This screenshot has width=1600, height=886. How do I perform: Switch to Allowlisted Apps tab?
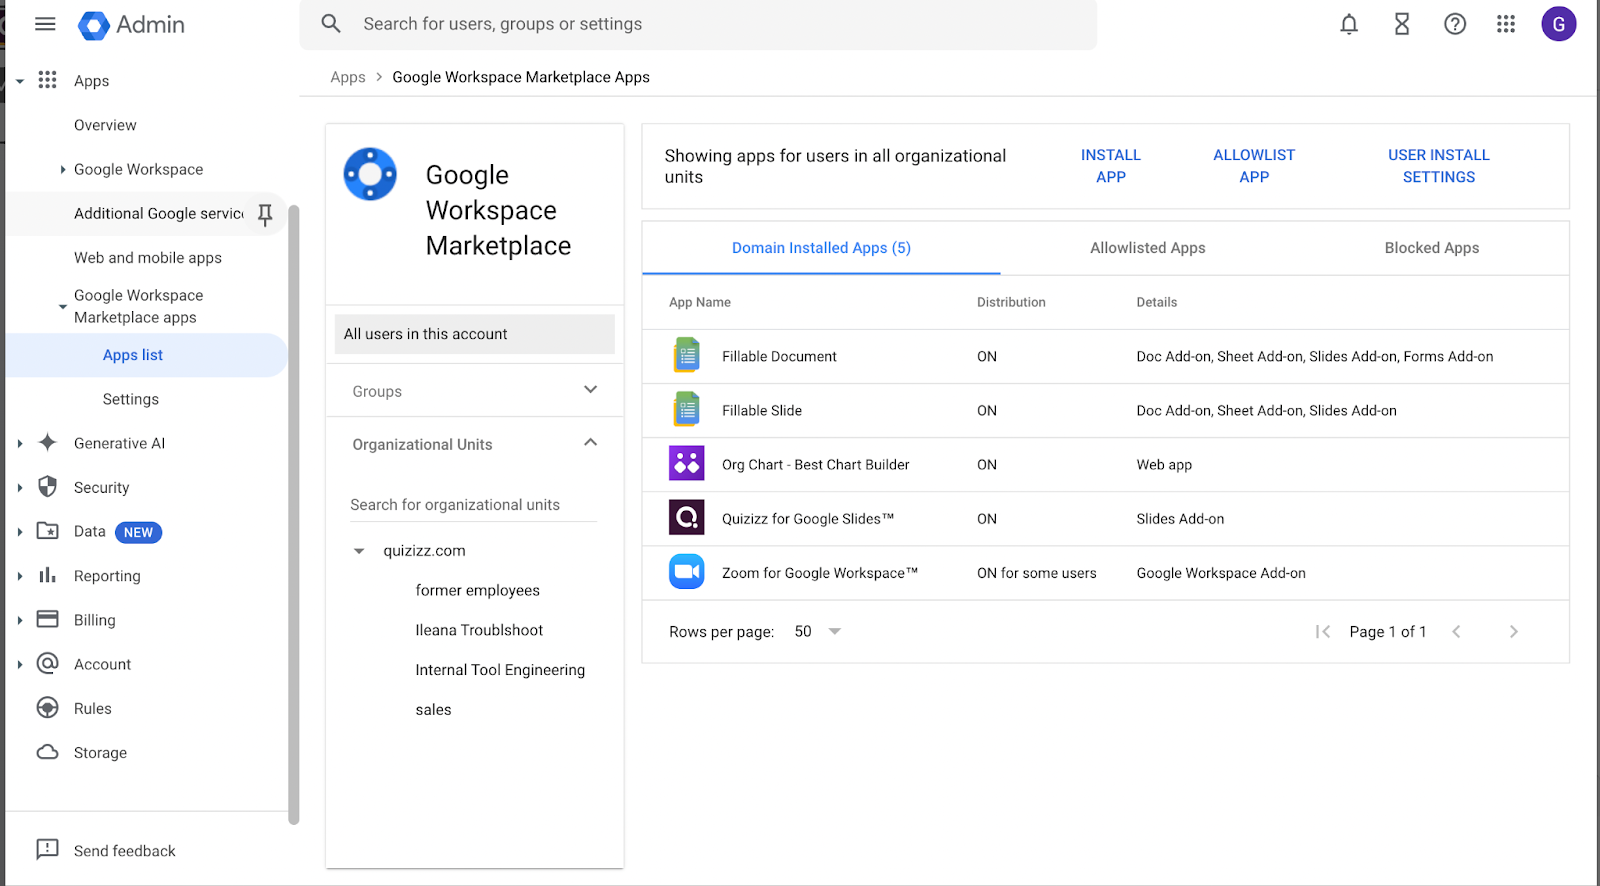coord(1148,248)
